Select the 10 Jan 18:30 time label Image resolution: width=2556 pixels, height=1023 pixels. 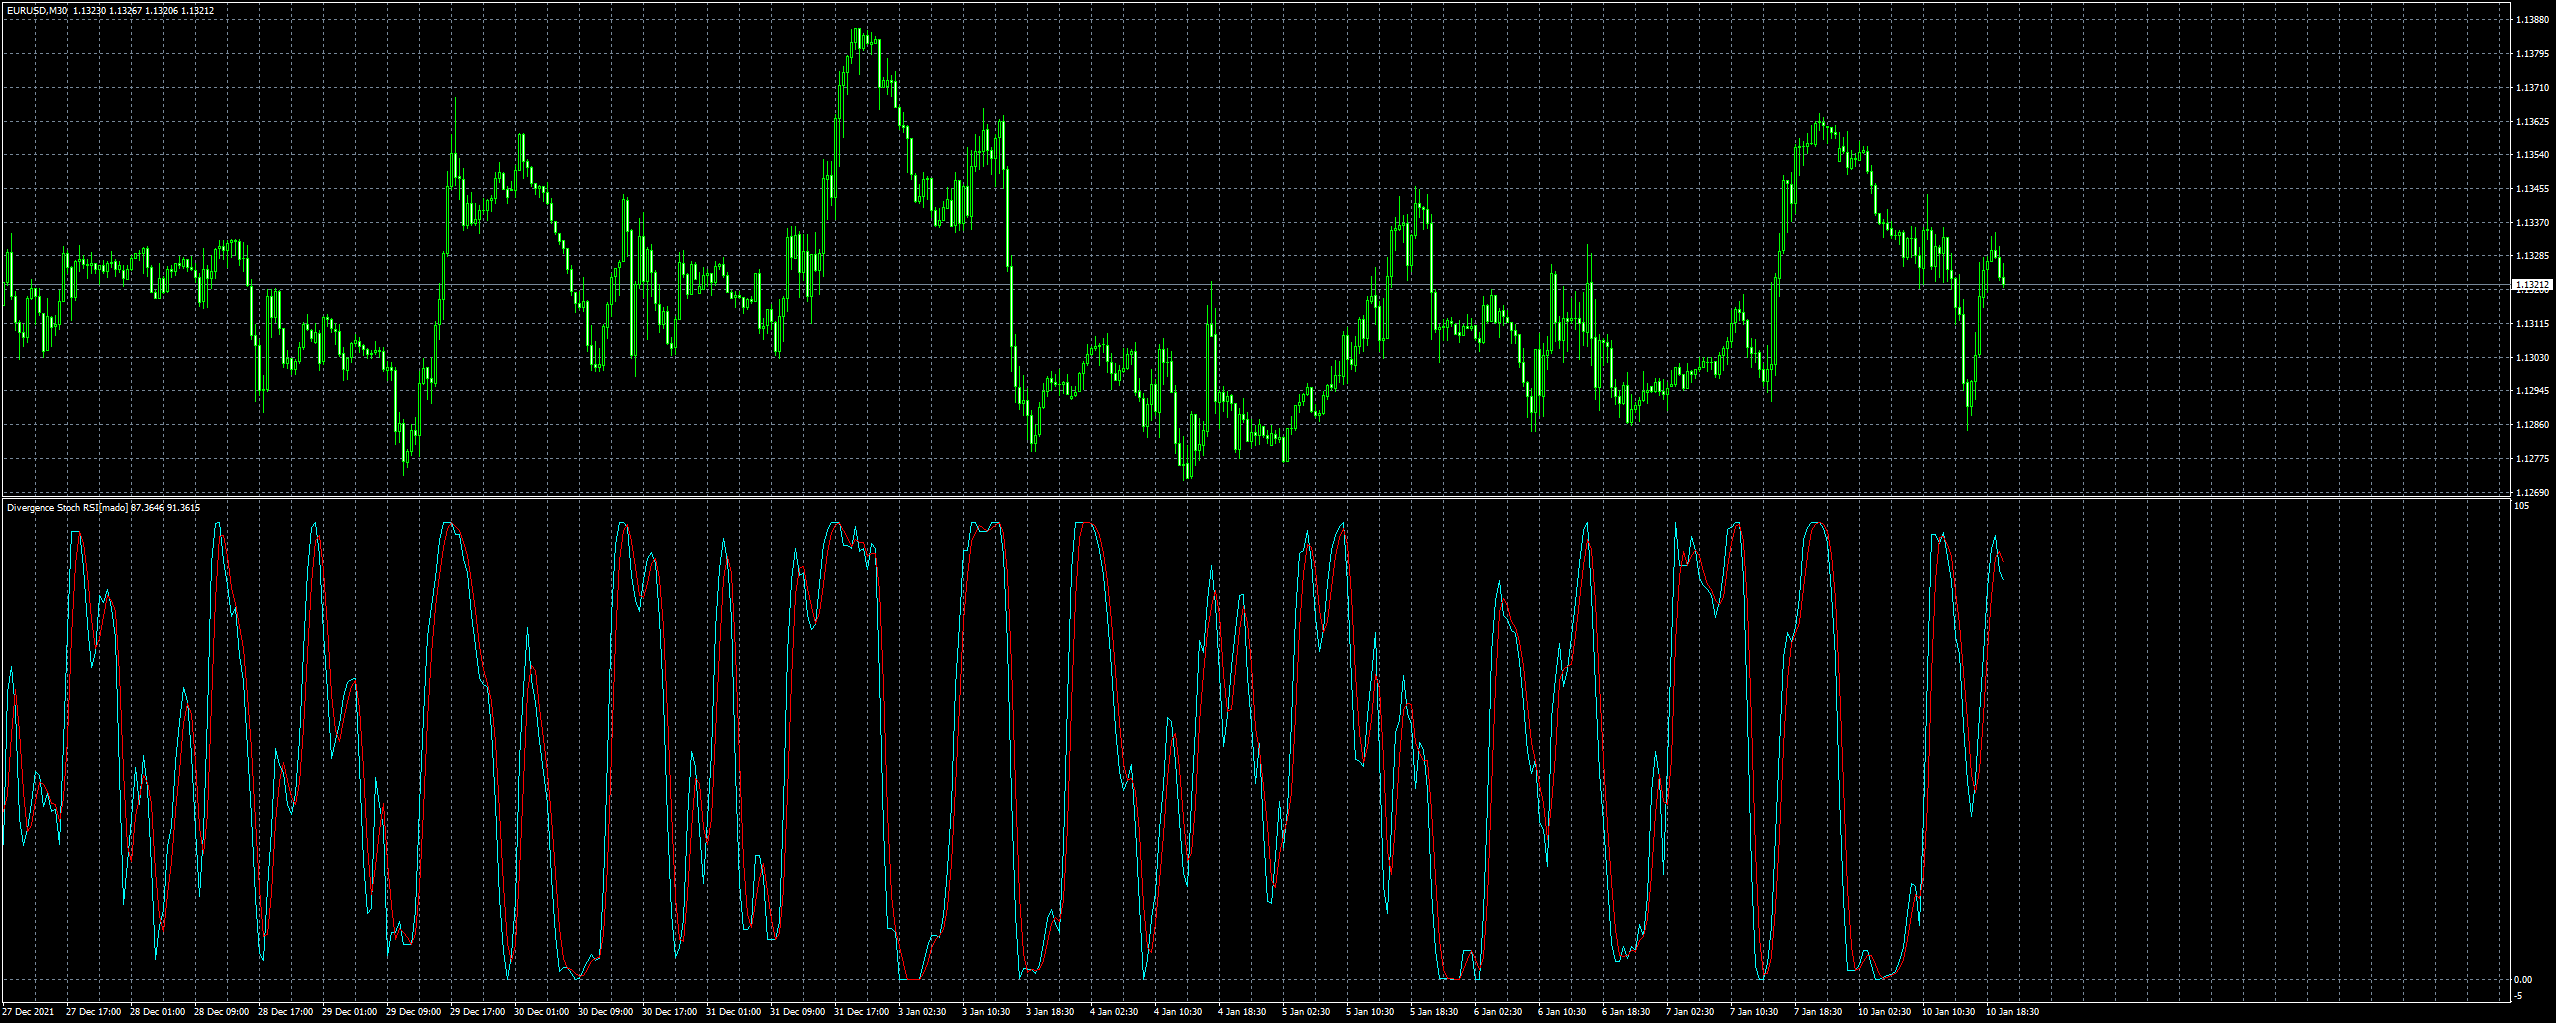coord(2012,1012)
